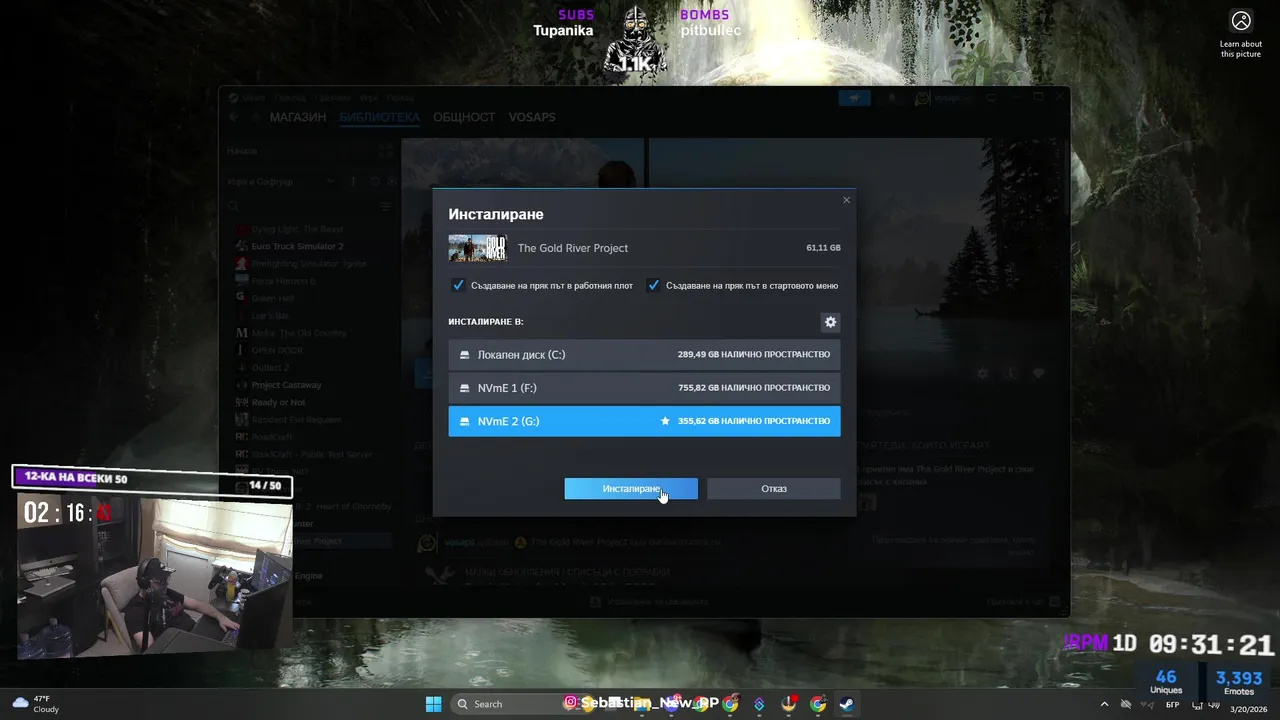Select Project Castaway in library list
The width and height of the screenshot is (1280, 720).
coord(286,385)
